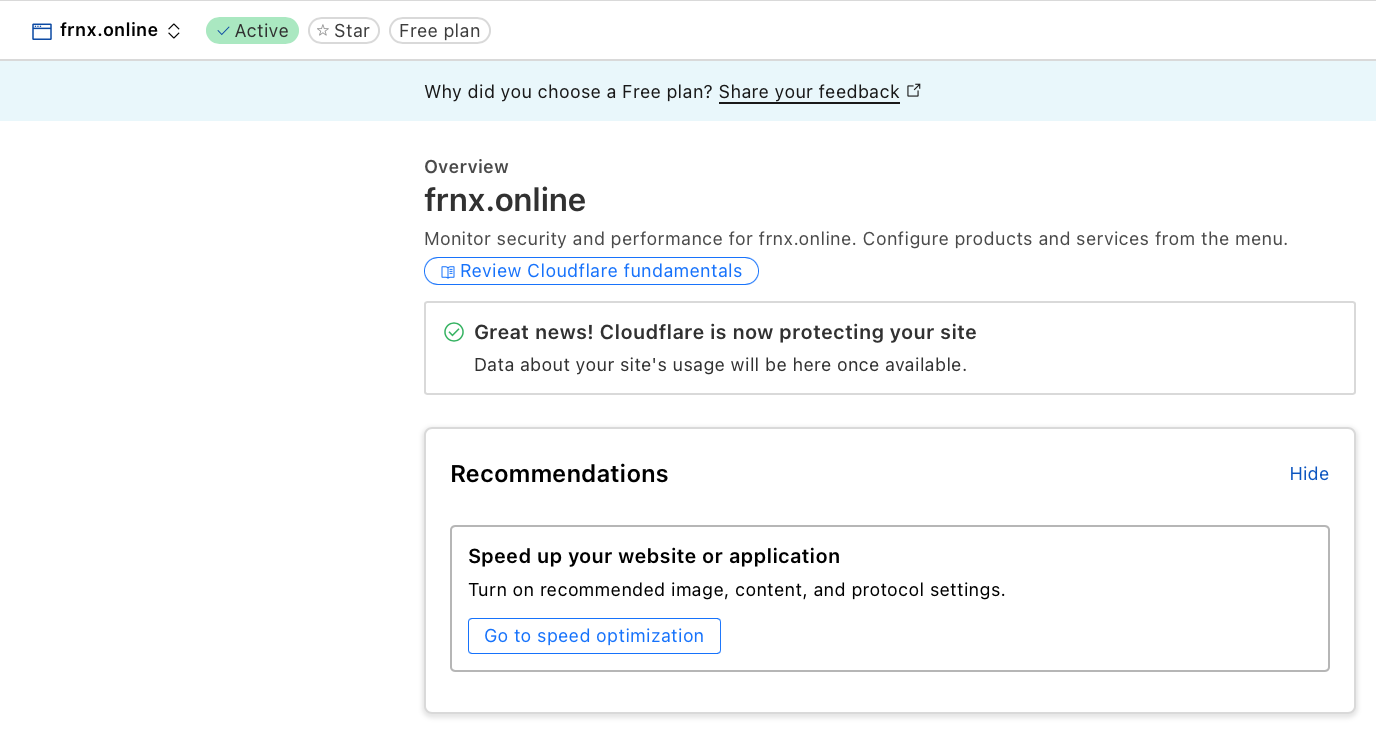Click the Recommendations heading
Image resolution: width=1376 pixels, height=736 pixels.
559,474
